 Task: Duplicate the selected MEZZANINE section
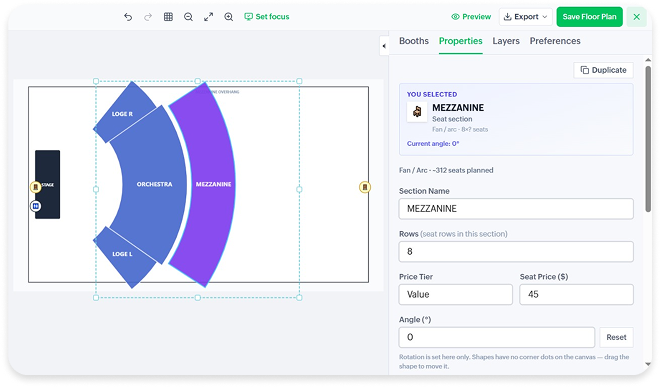603,70
